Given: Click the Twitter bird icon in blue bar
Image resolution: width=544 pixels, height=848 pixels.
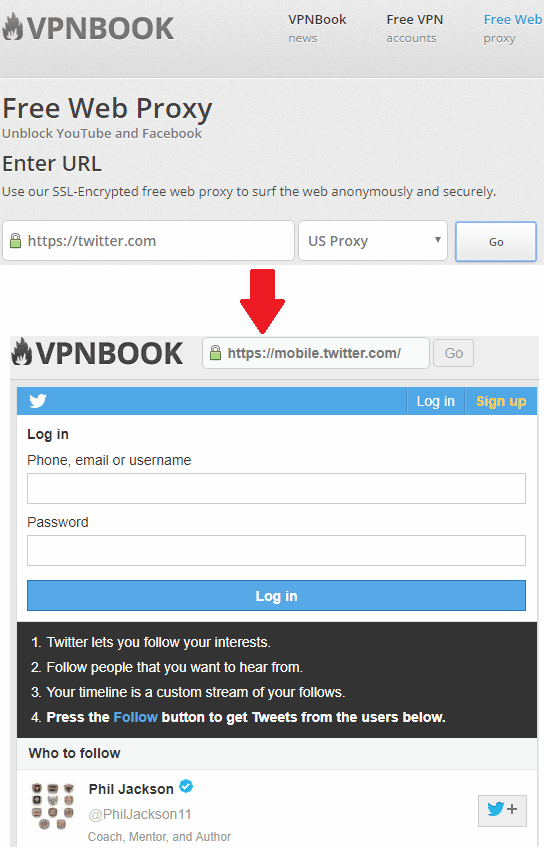Looking at the screenshot, I should click(x=38, y=401).
